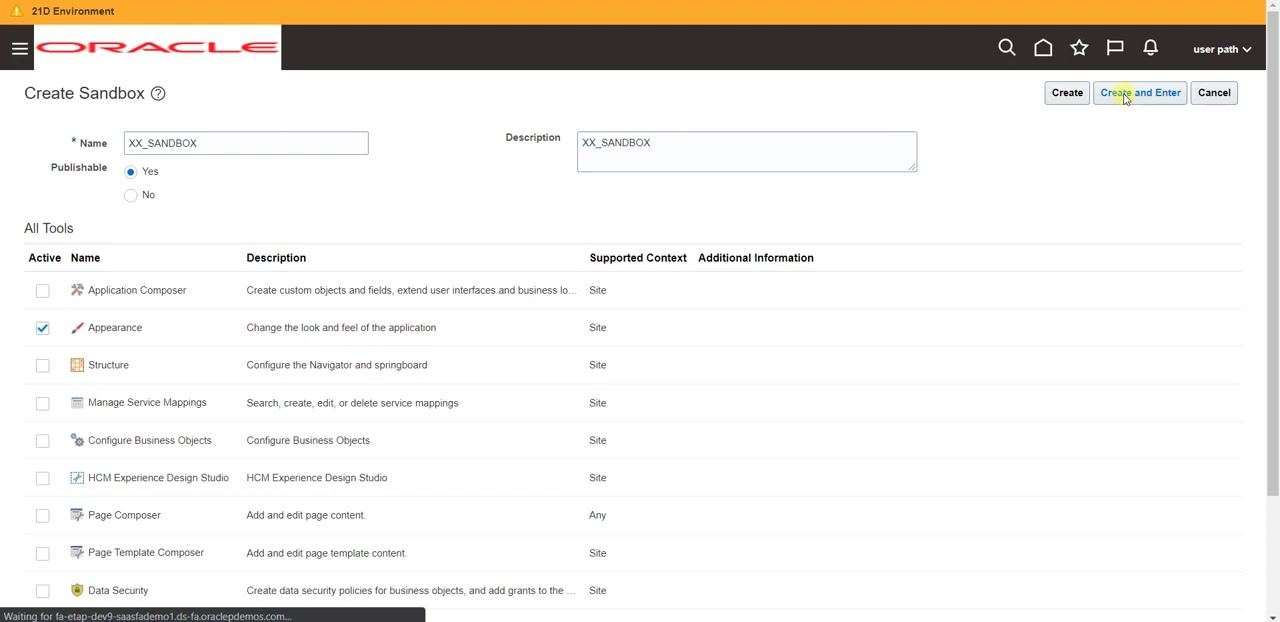Click the Name column header
The width and height of the screenshot is (1280, 622).
(85, 258)
